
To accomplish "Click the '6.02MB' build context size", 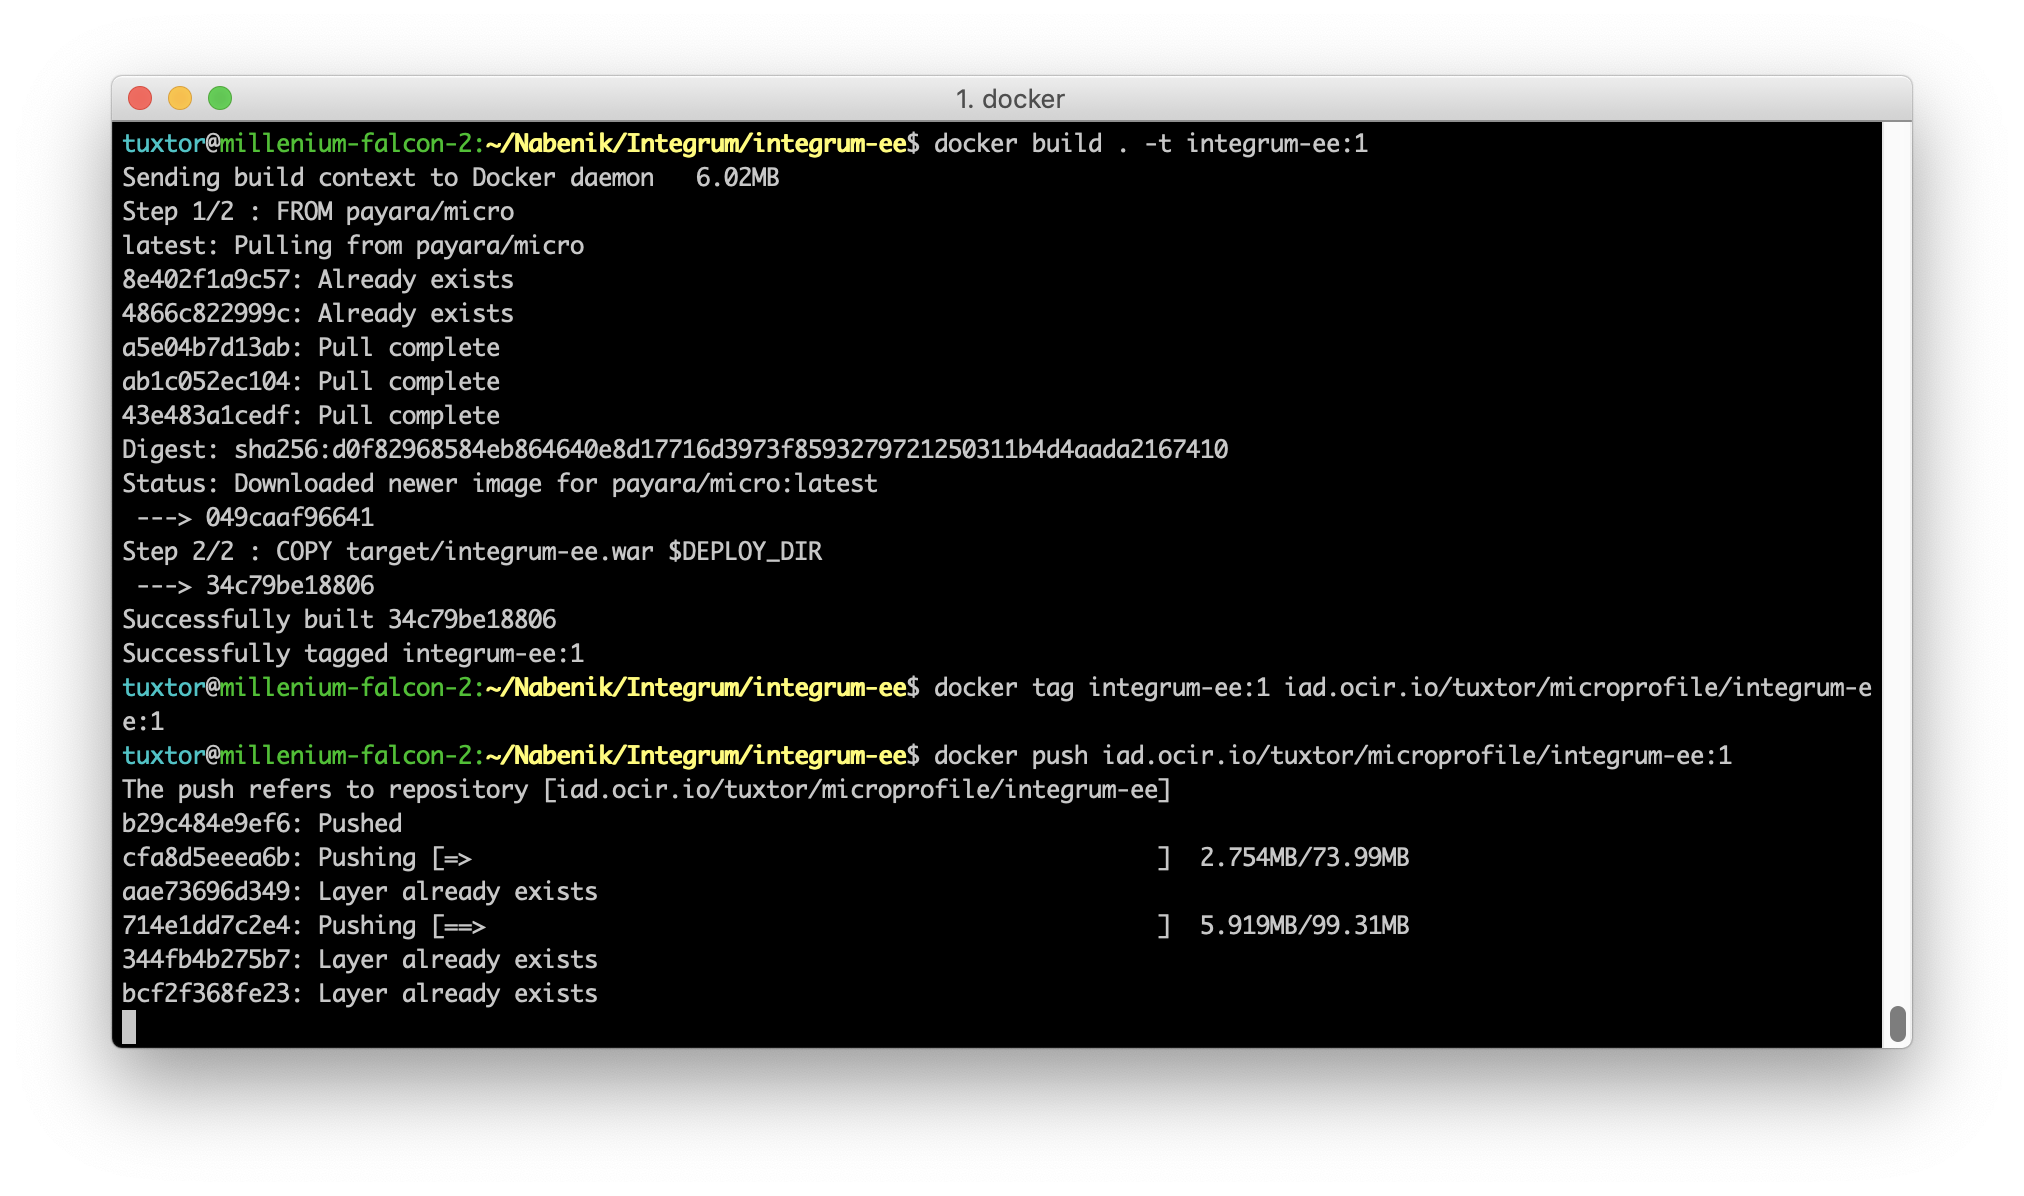I will [737, 178].
